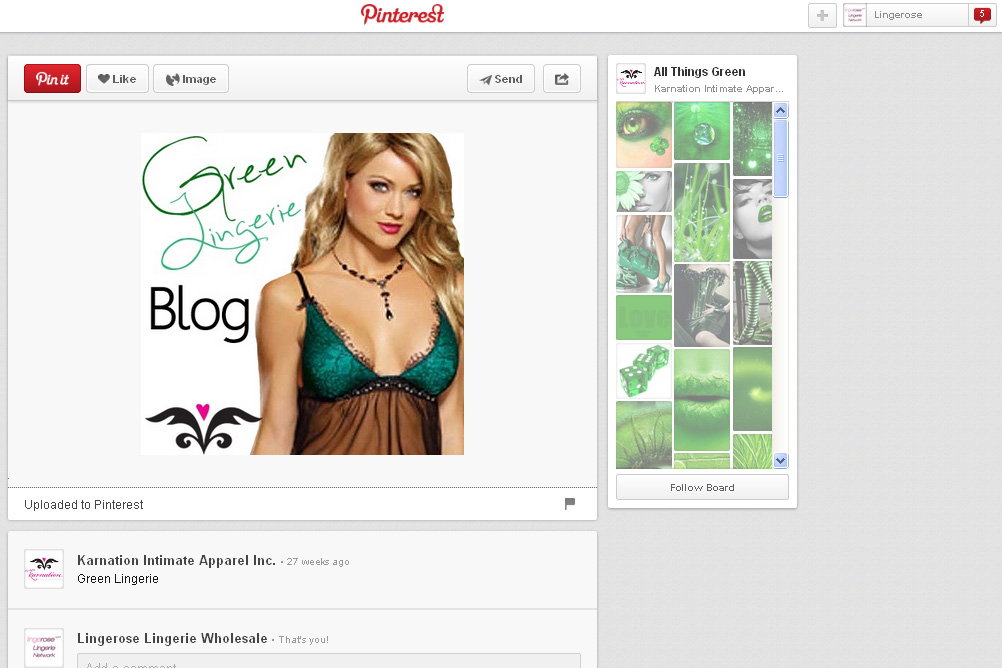Open the Karnation Intimate Apparel Inc. profile link

tap(176, 561)
